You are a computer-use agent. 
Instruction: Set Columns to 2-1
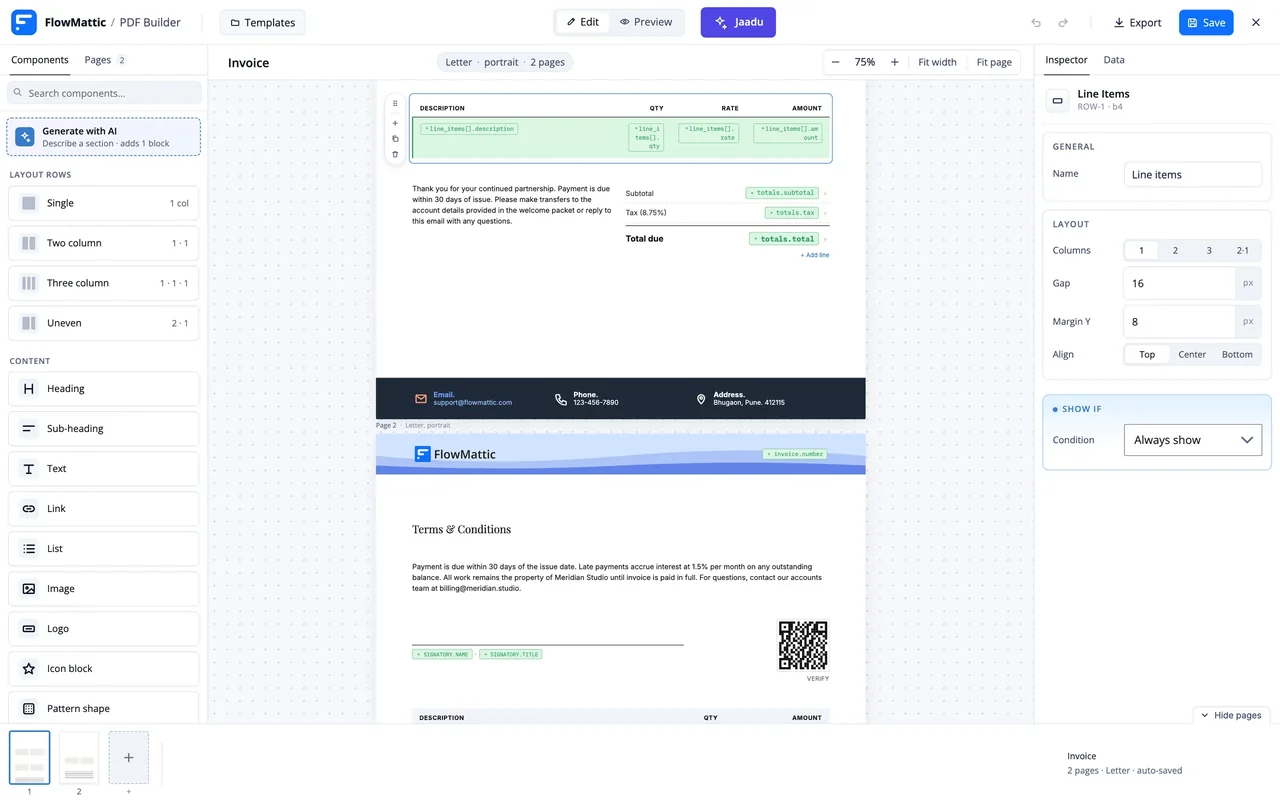tap(1243, 251)
